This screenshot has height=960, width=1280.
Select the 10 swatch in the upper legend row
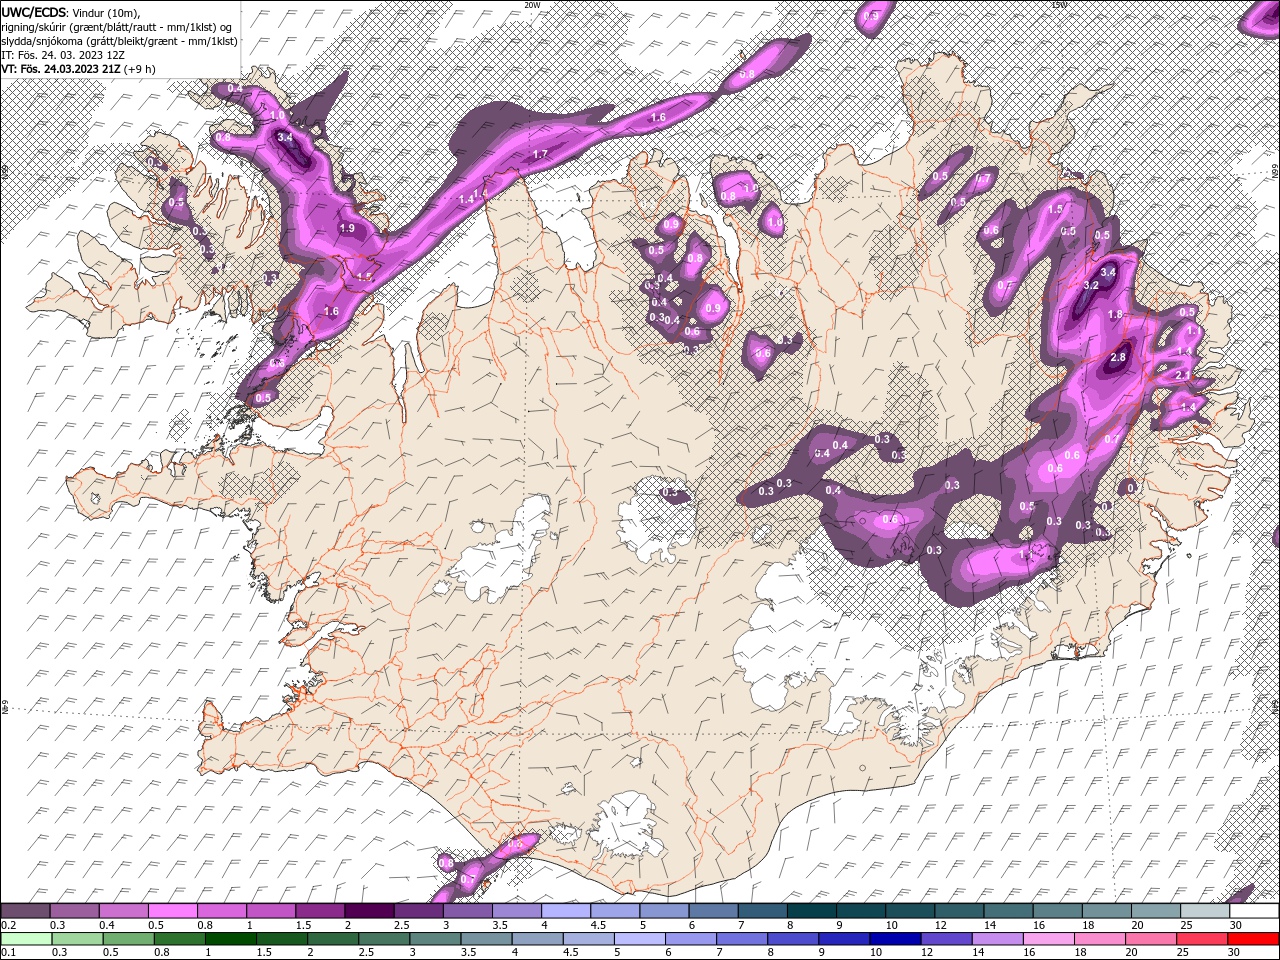910,911
